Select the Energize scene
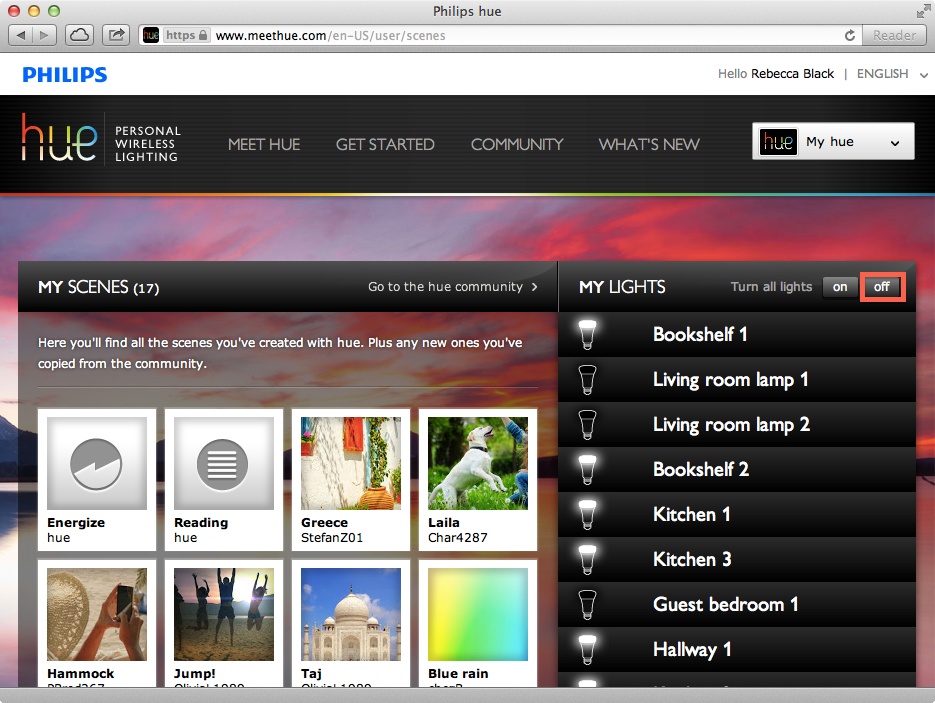This screenshot has height=703, width=935. tap(97, 480)
